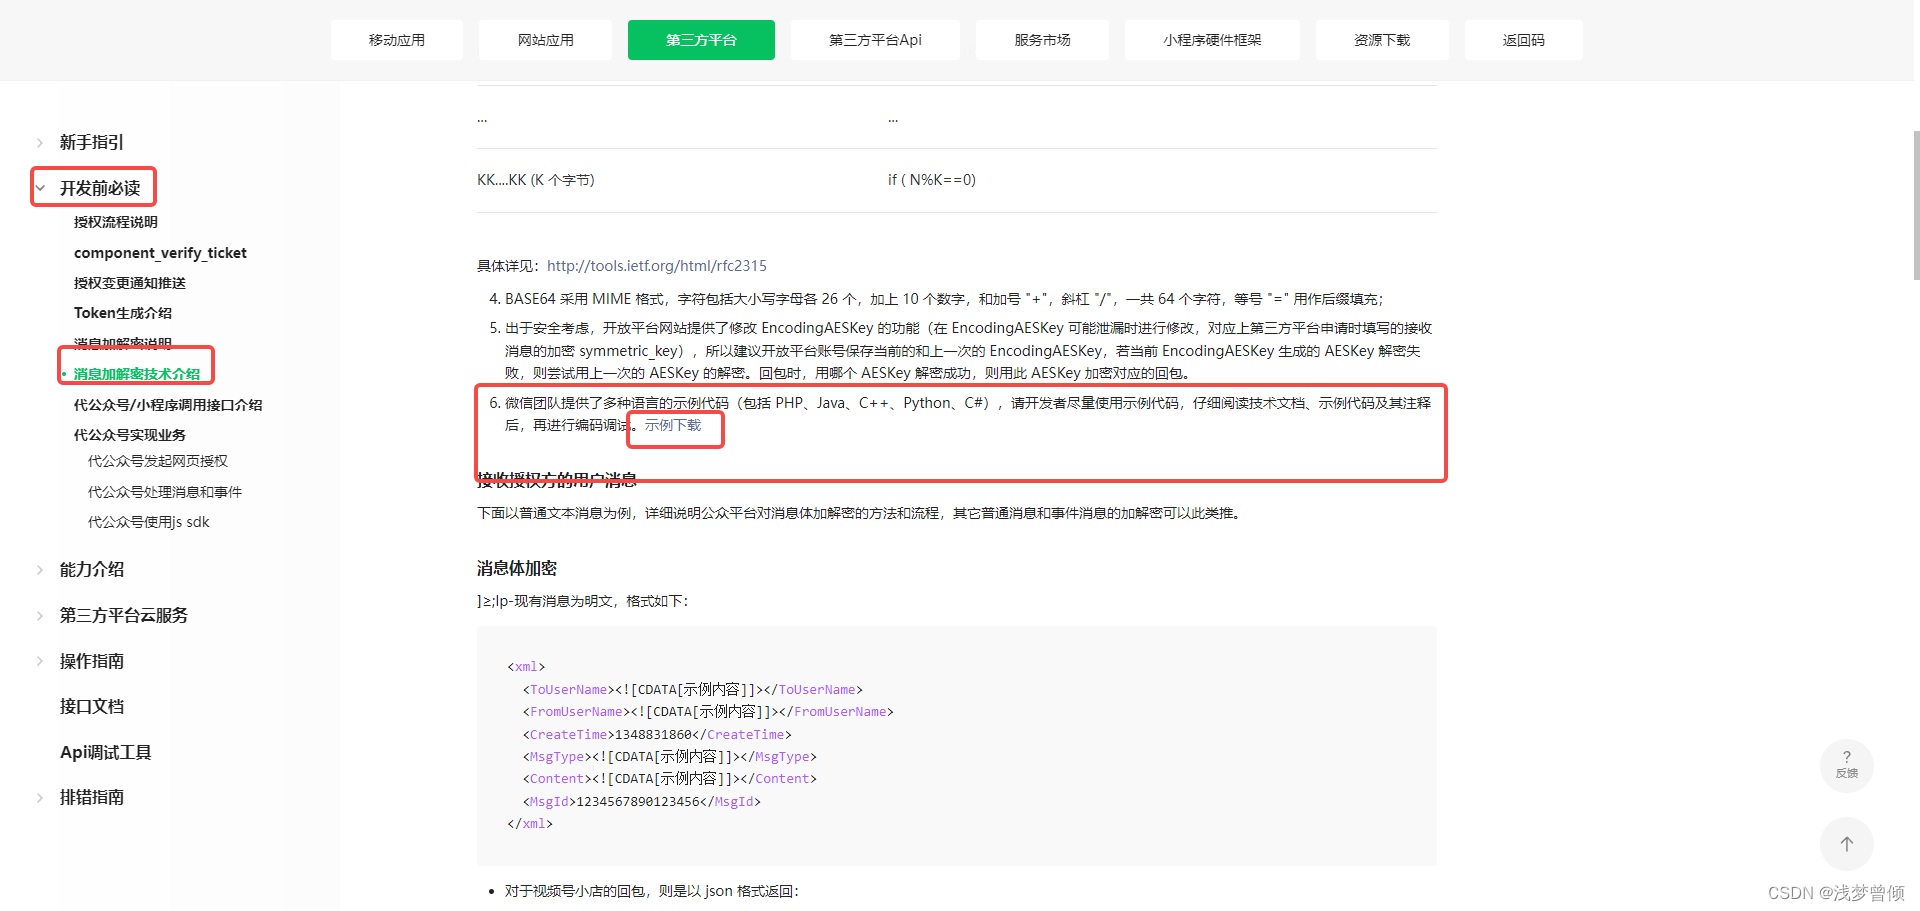Click the table cell if ( N%K==0)

click(x=932, y=180)
